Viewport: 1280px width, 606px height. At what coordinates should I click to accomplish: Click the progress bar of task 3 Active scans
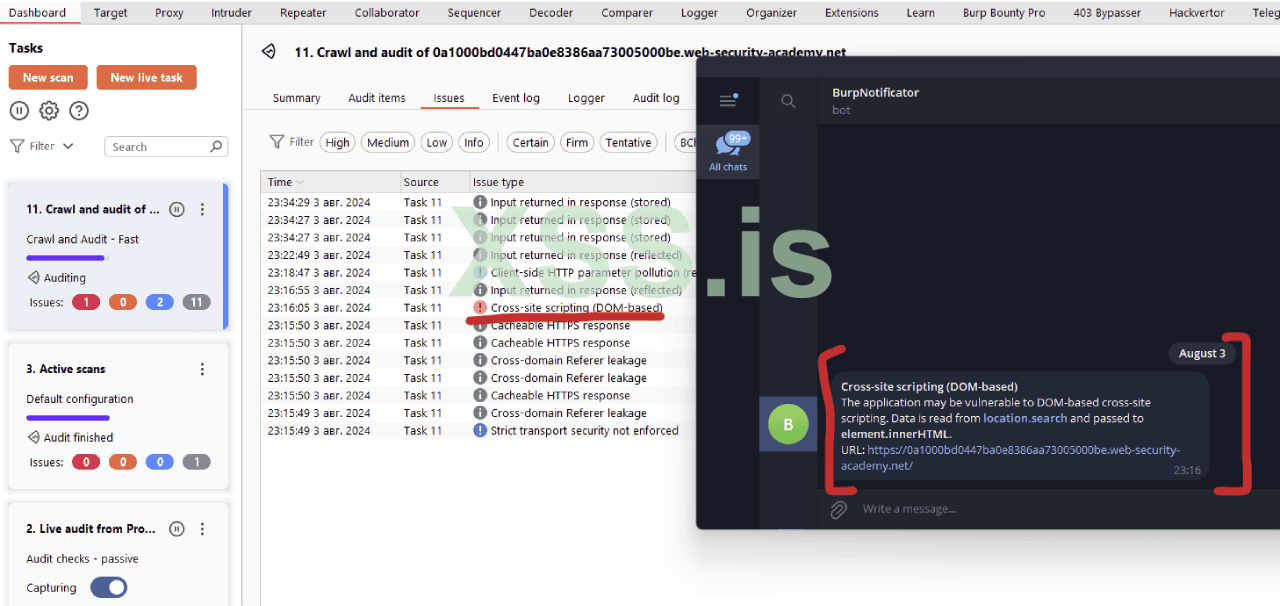coord(67,418)
